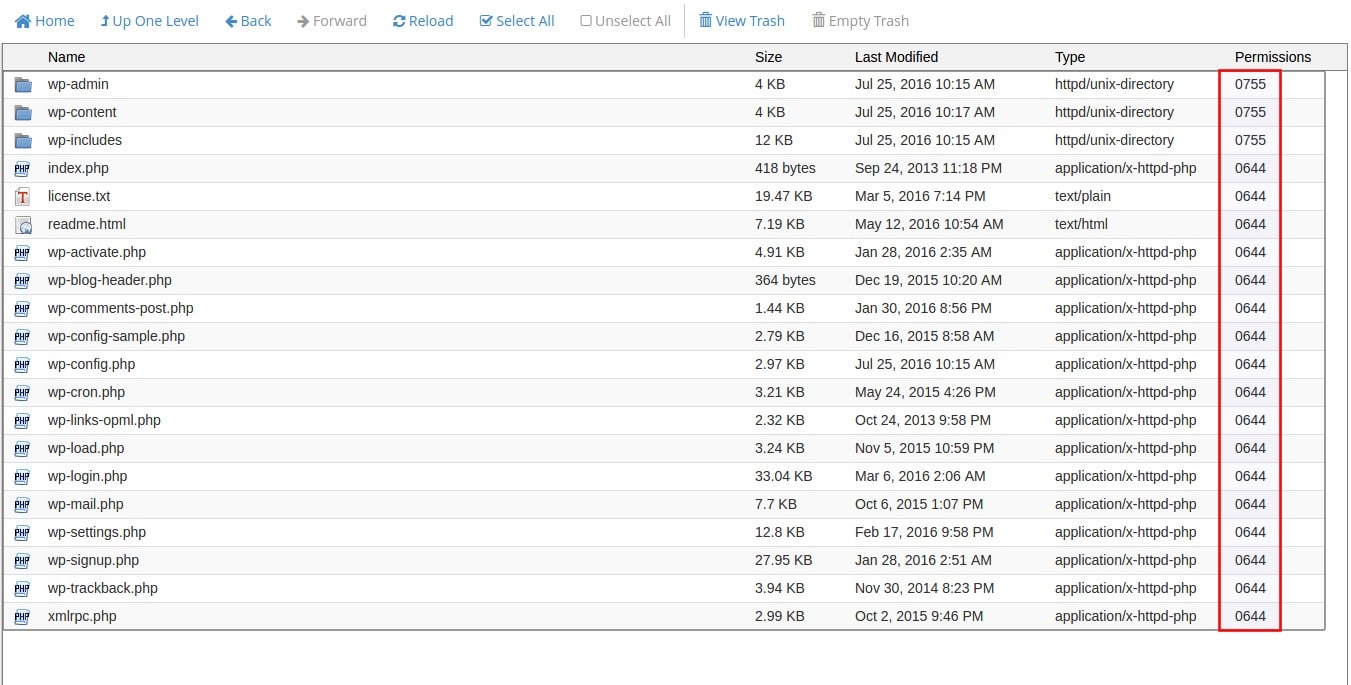Image resolution: width=1351 pixels, height=685 pixels.
Task: Sort by Permissions column header
Action: coord(1272,57)
